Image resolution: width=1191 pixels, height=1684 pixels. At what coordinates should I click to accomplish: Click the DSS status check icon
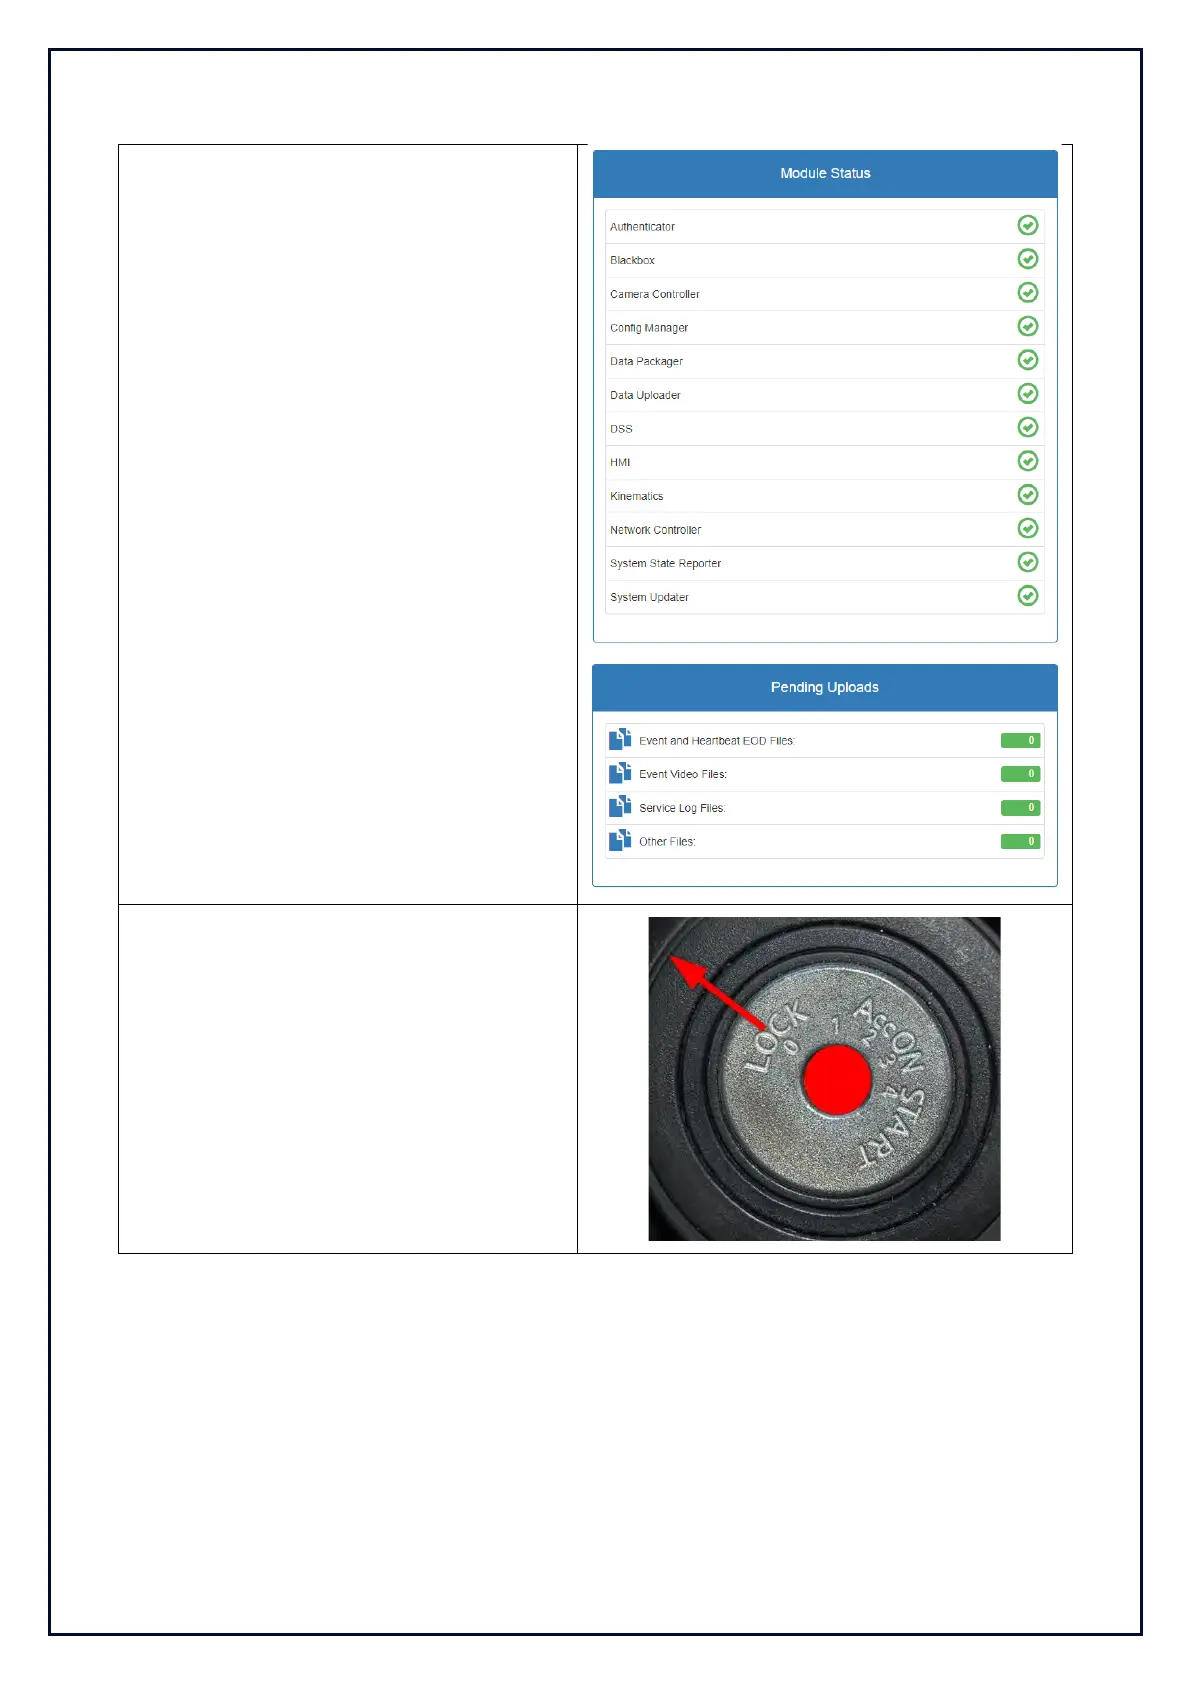pyautogui.click(x=1027, y=427)
